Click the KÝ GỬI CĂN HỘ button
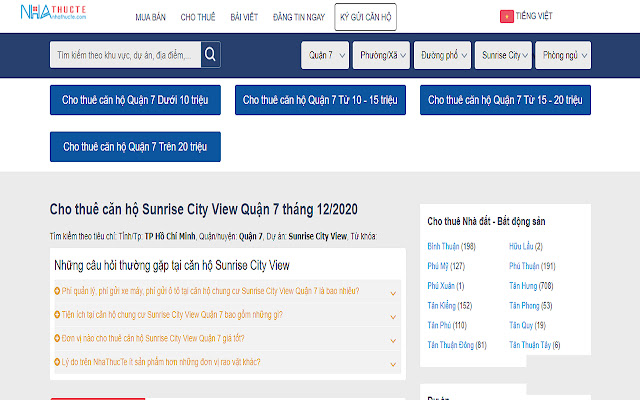The image size is (640, 400). pos(365,17)
